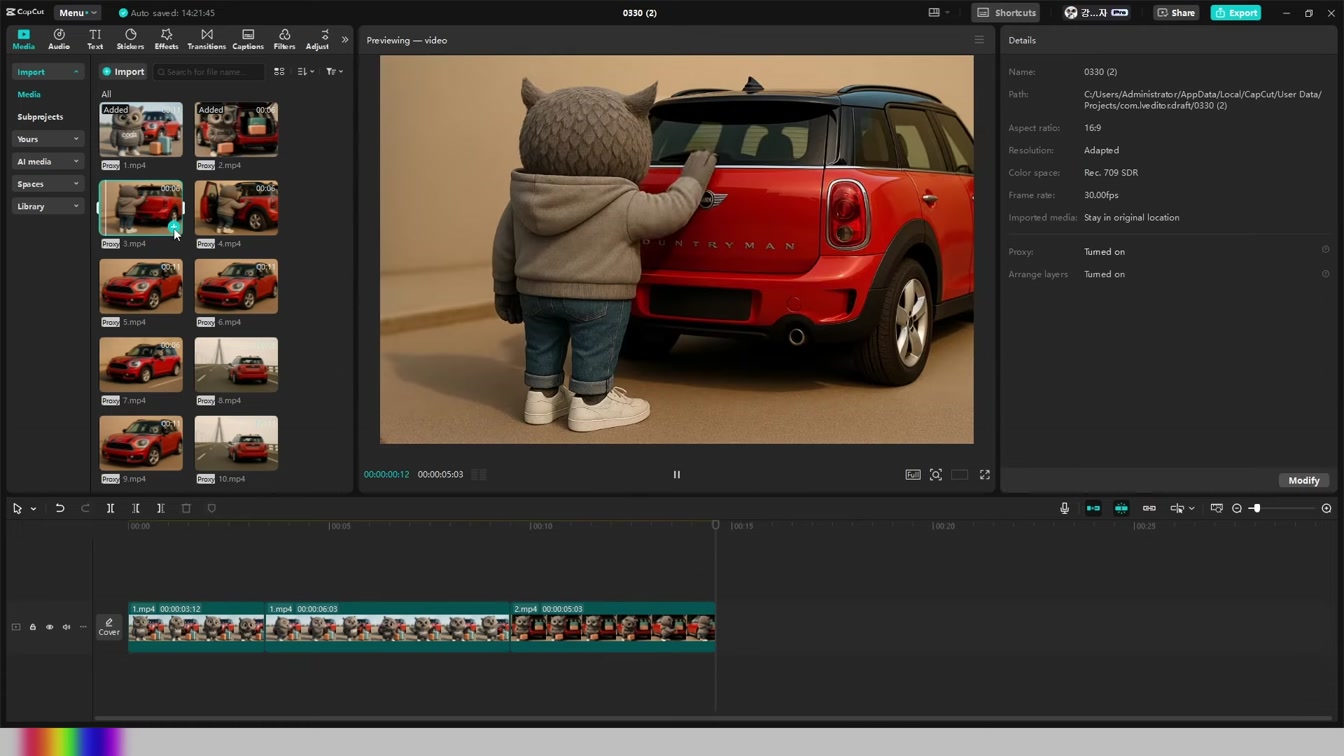The width and height of the screenshot is (1344, 756).
Task: Open the preview panel hamburger menu
Action: [979, 40]
